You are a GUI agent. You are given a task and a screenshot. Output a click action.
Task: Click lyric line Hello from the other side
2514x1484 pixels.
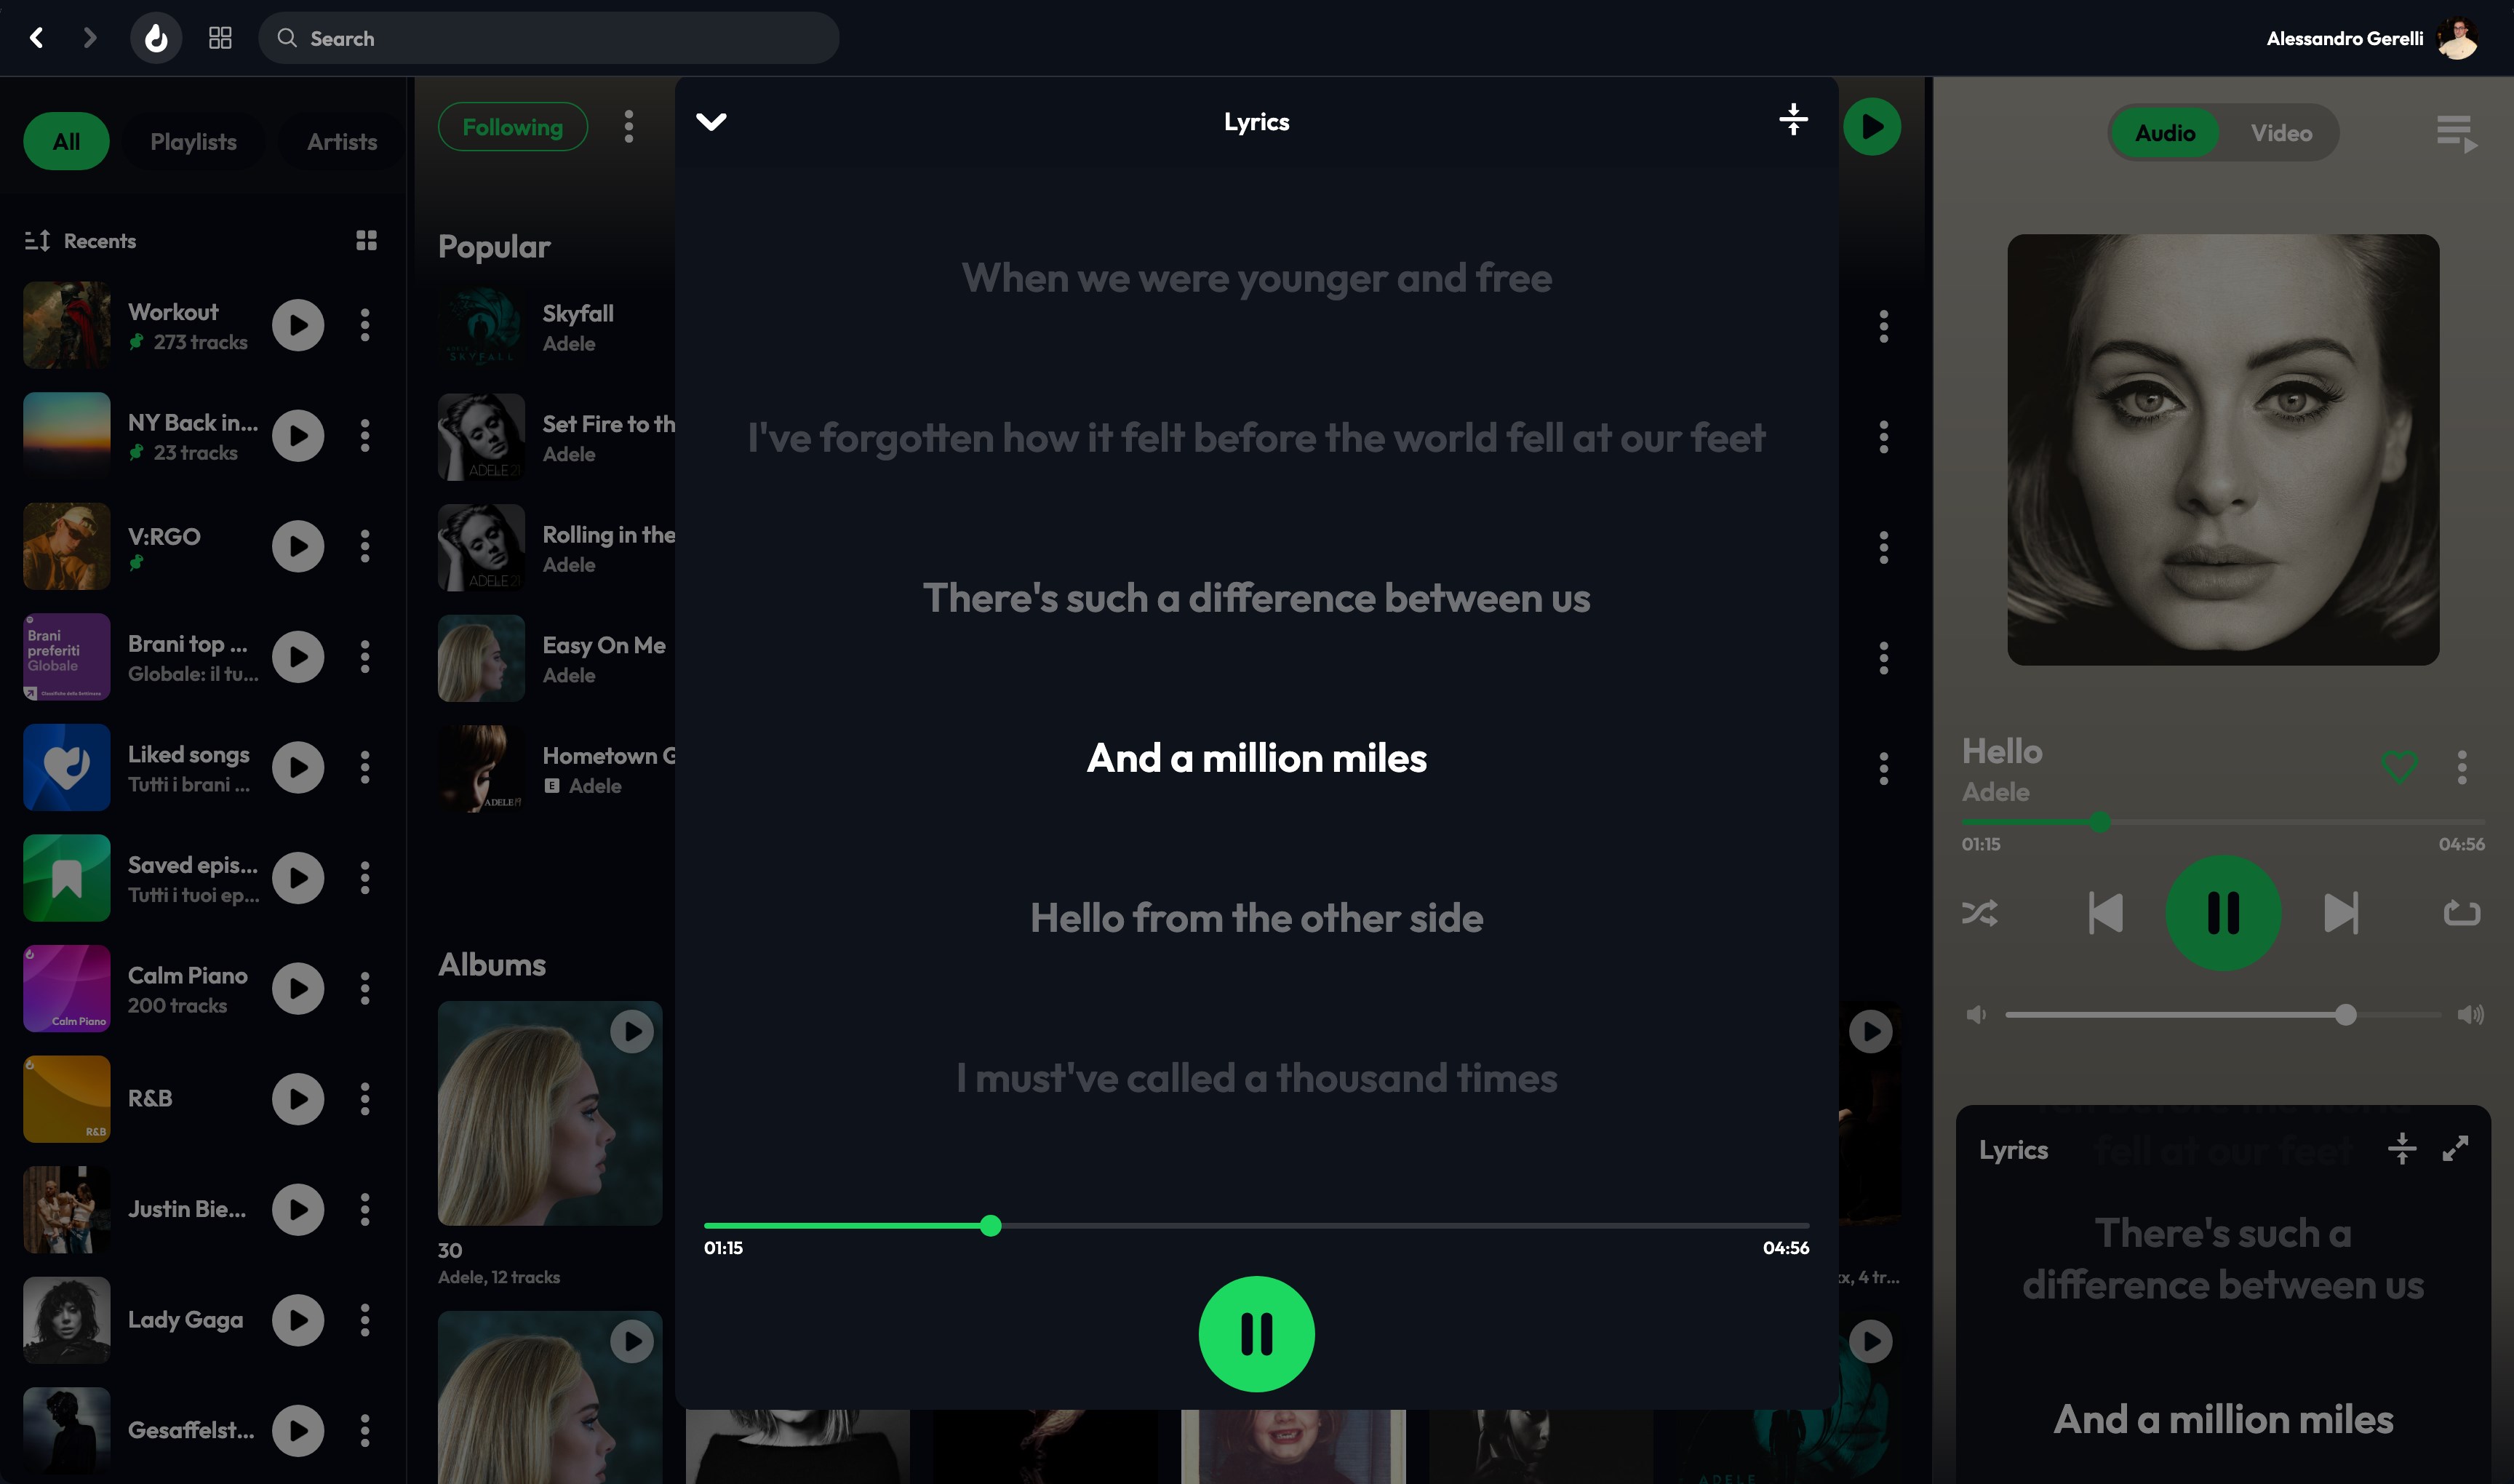[x=1256, y=918]
